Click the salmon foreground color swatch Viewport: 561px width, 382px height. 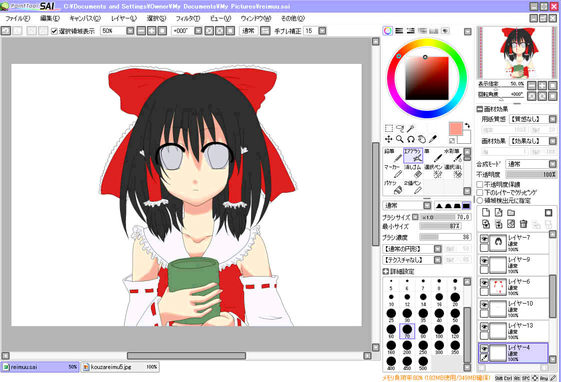[456, 129]
